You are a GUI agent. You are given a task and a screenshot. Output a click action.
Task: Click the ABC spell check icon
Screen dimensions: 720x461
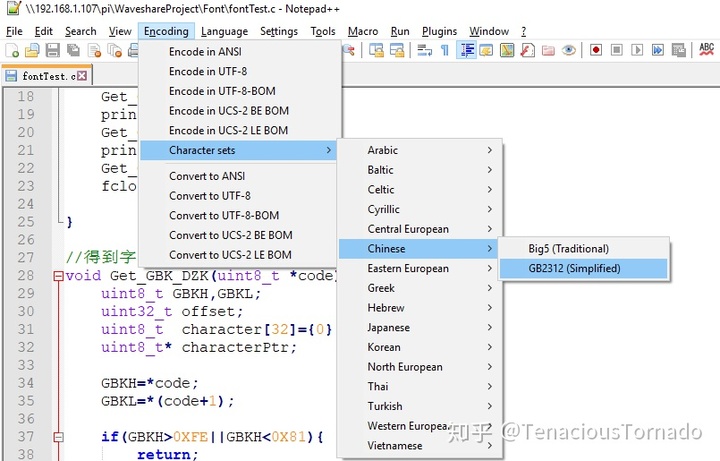pos(706,49)
